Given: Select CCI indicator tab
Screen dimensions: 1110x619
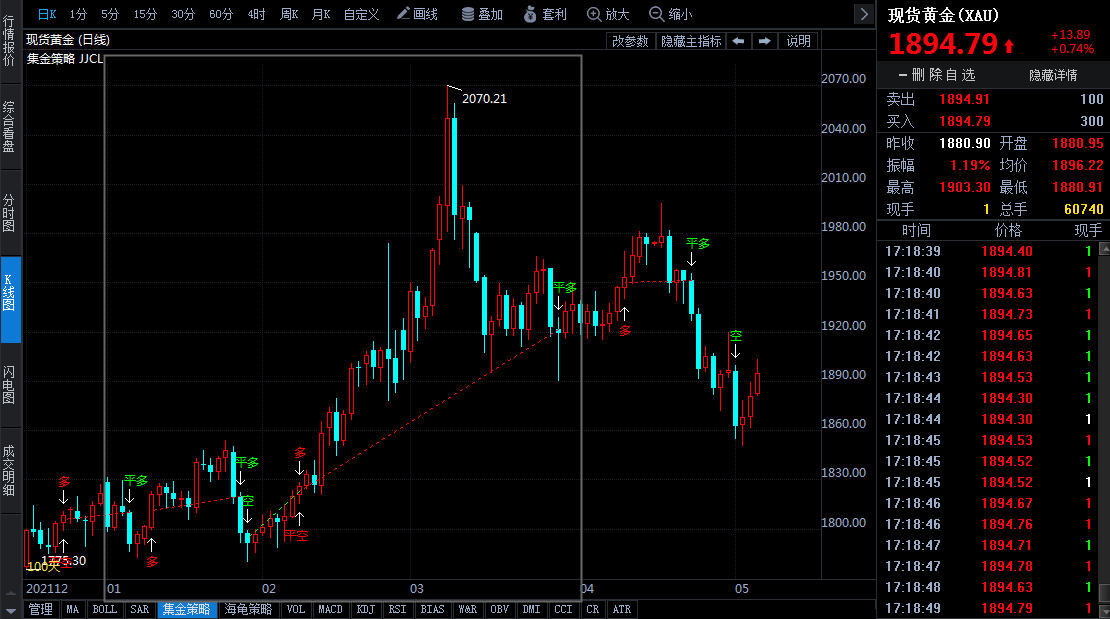Looking at the screenshot, I should (563, 609).
